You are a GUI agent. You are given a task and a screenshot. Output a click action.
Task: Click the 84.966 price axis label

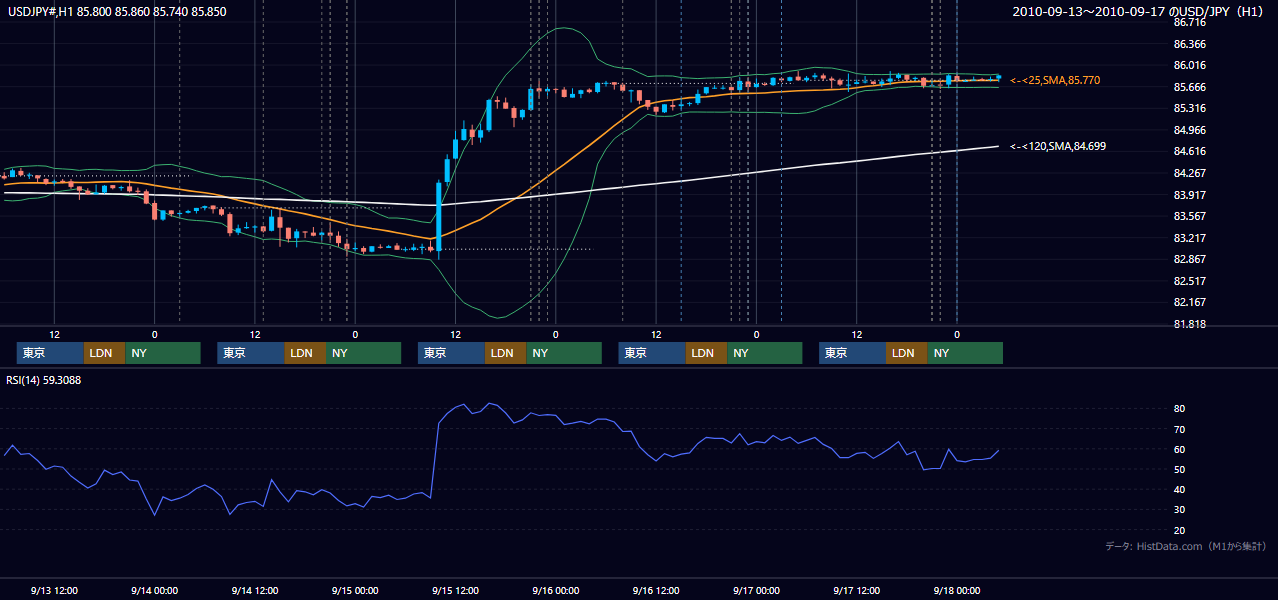pyautogui.click(x=1188, y=130)
